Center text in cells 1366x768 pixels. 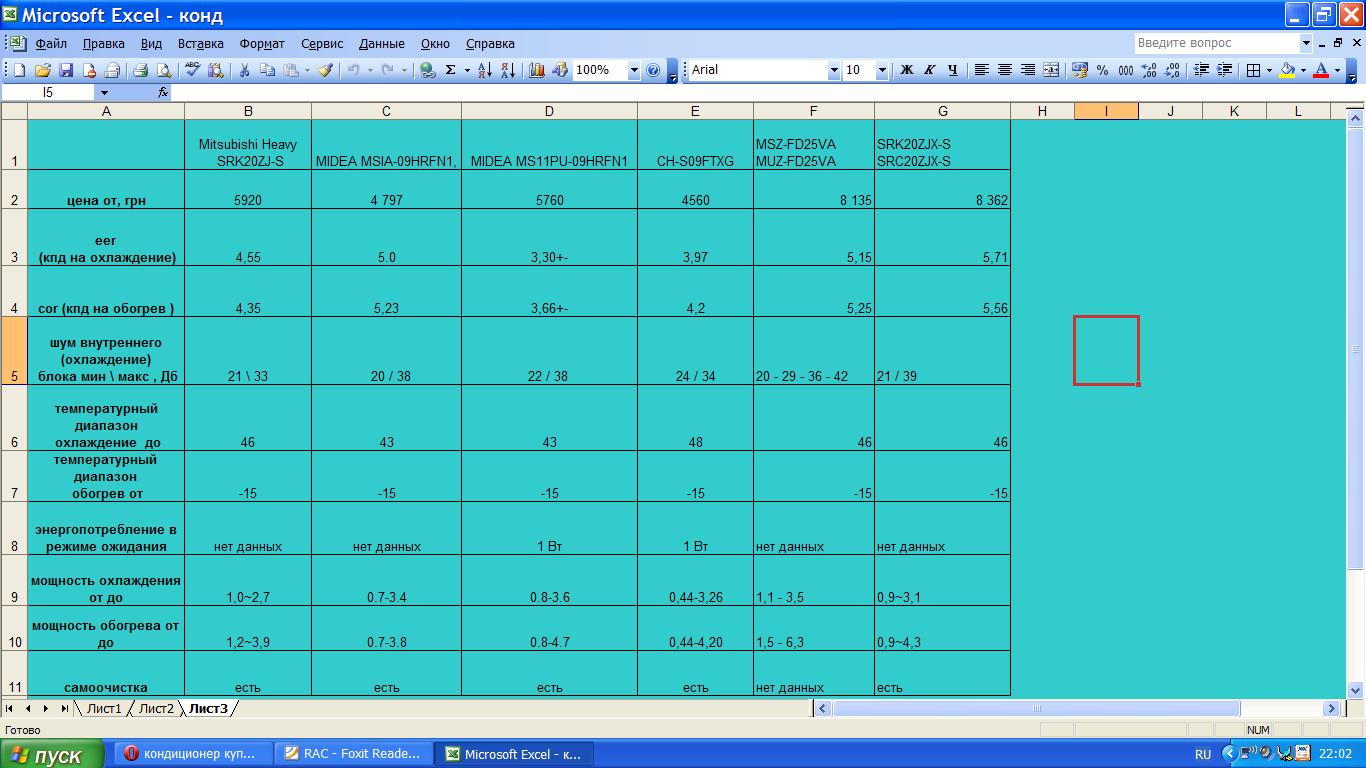pos(1005,70)
